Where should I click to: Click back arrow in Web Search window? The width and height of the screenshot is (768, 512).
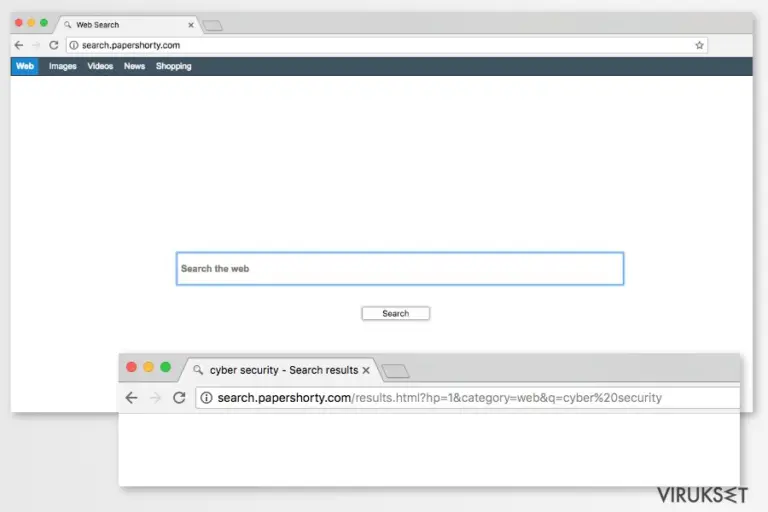19,45
